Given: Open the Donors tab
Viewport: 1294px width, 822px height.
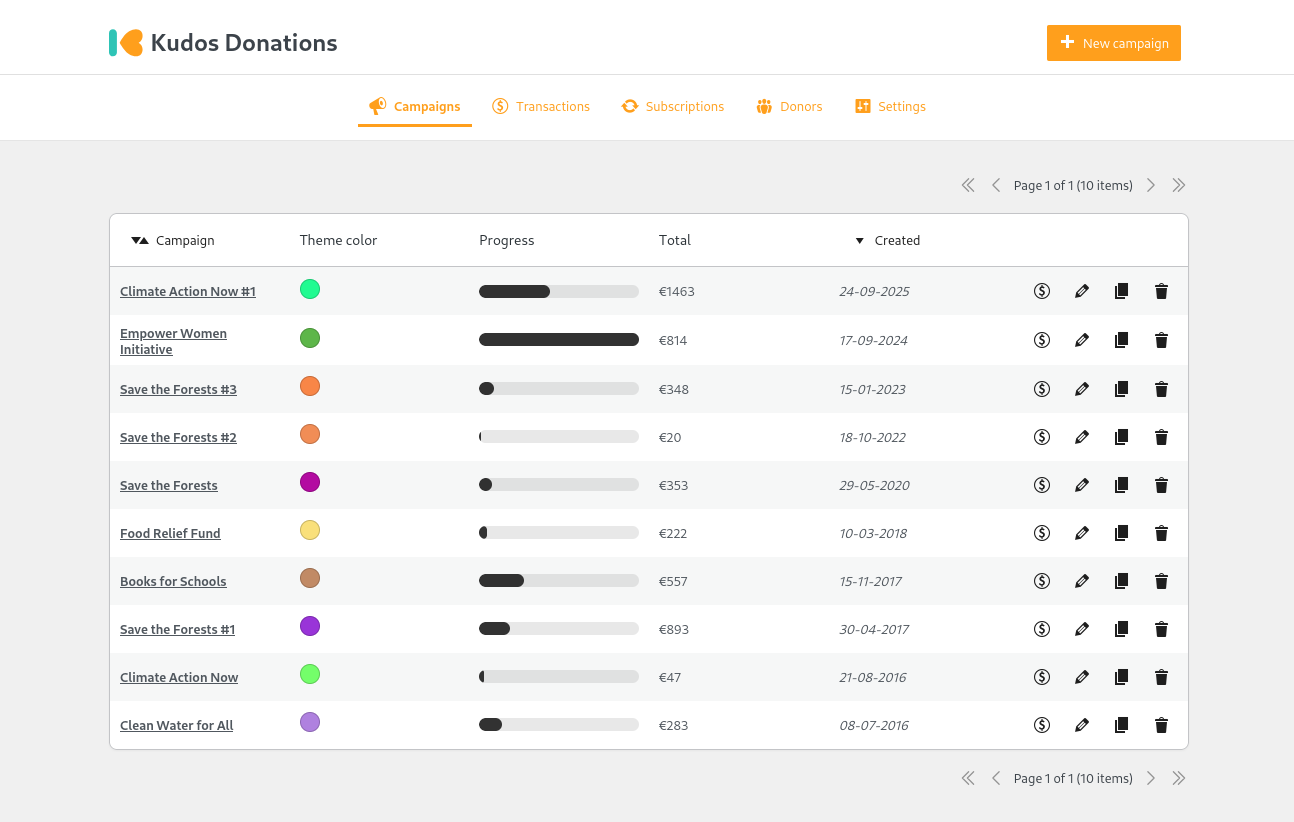Looking at the screenshot, I should tap(789, 106).
